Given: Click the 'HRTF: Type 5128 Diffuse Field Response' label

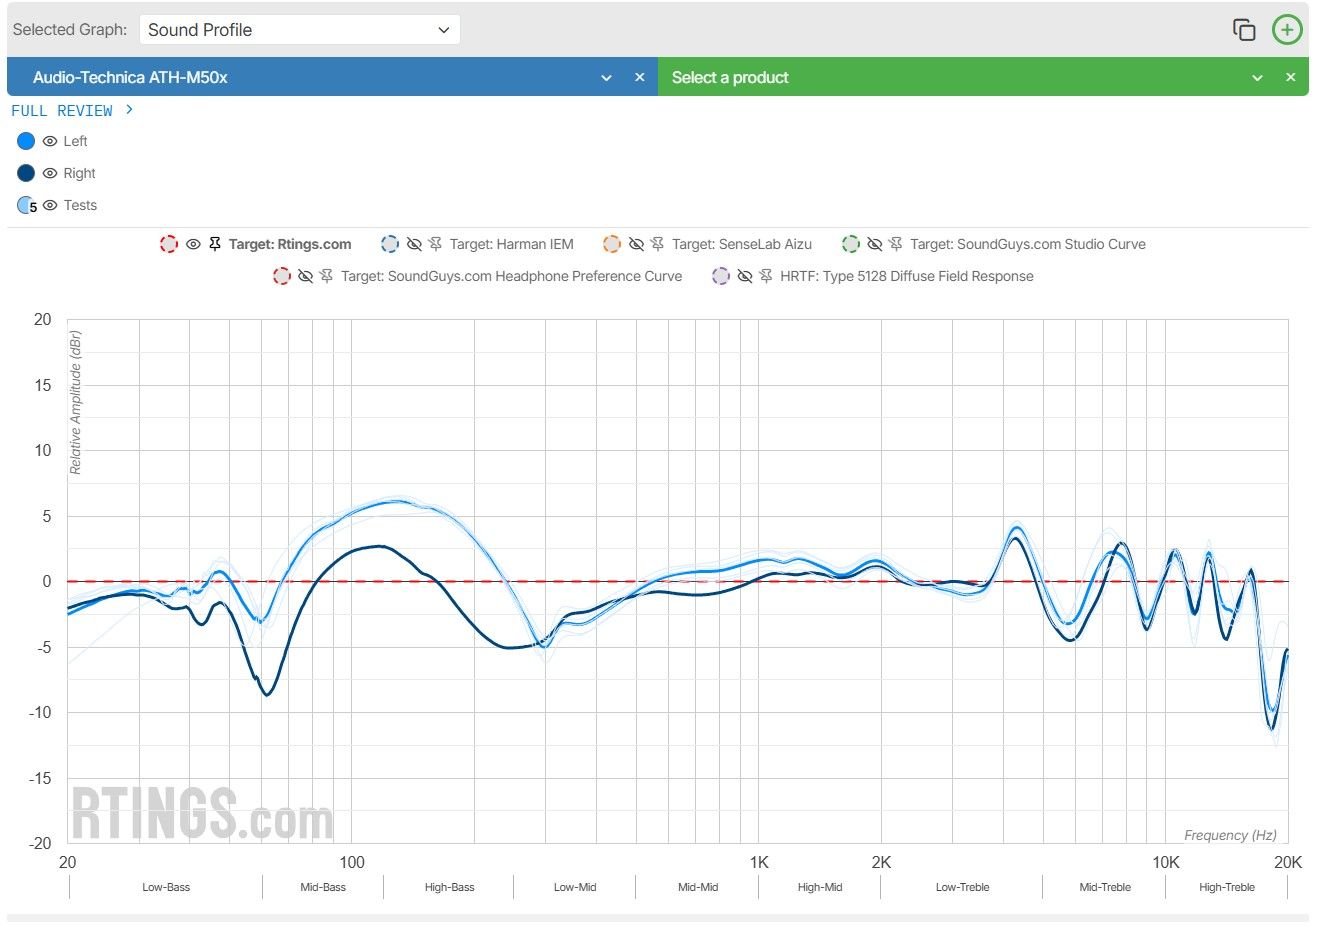Looking at the screenshot, I should pyautogui.click(x=907, y=276).
